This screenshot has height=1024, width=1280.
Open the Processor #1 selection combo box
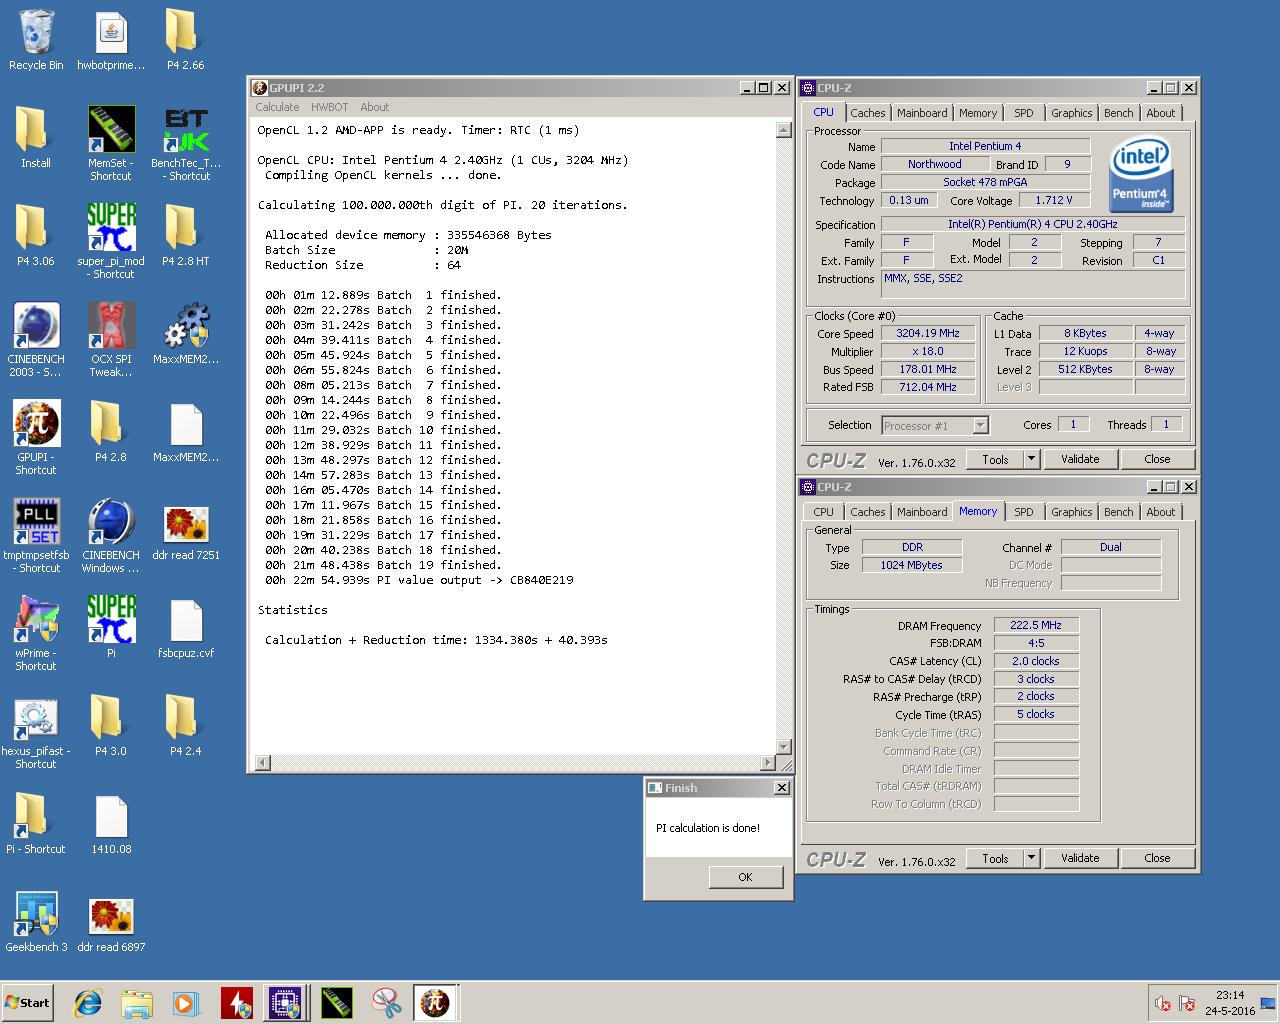click(935, 426)
